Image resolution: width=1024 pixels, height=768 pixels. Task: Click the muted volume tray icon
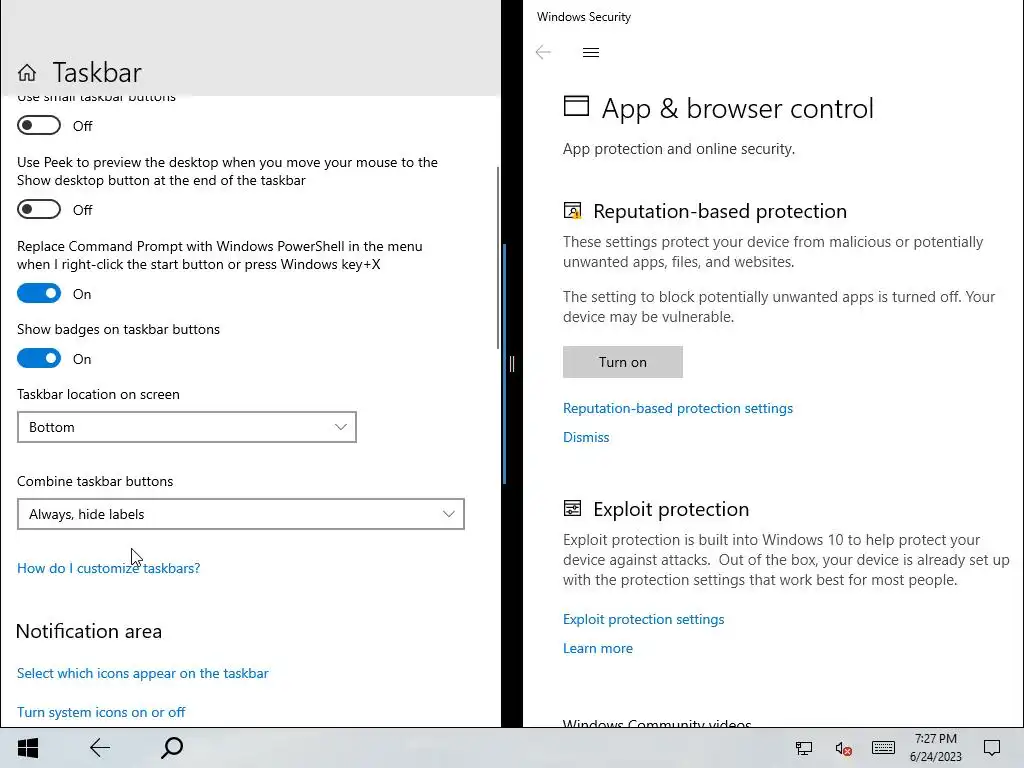(x=843, y=748)
